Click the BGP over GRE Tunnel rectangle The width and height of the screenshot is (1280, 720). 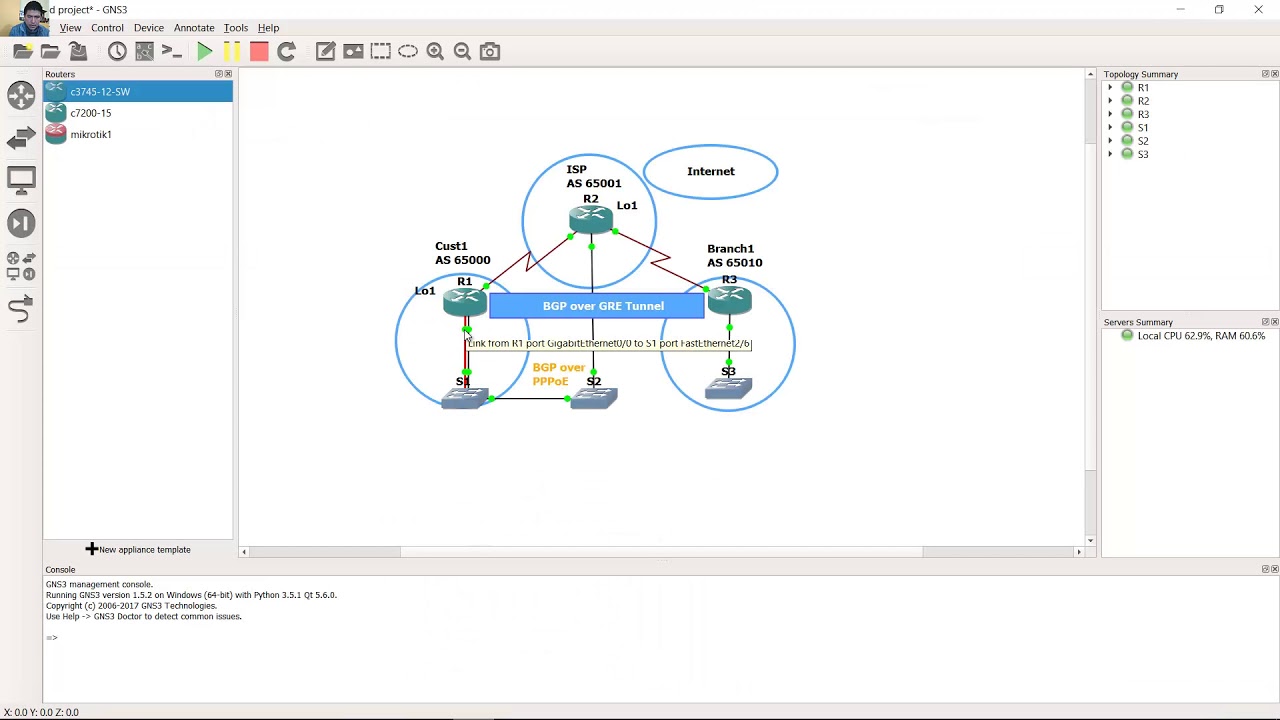tap(597, 306)
